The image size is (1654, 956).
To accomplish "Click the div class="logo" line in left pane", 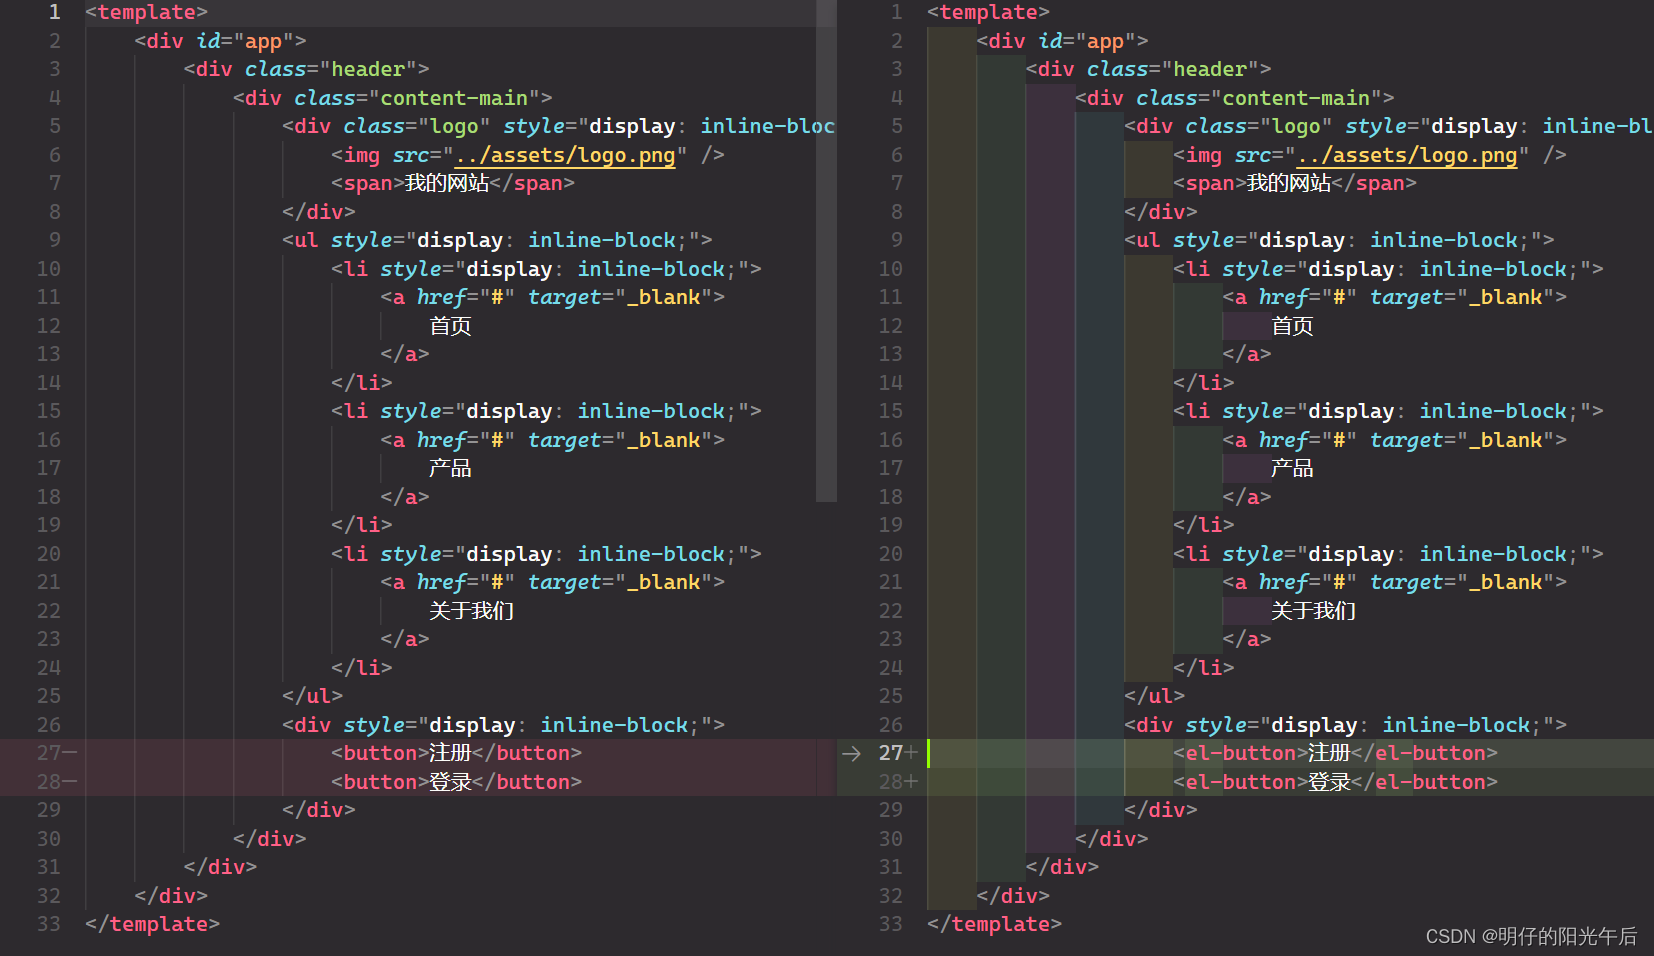I will click(558, 126).
